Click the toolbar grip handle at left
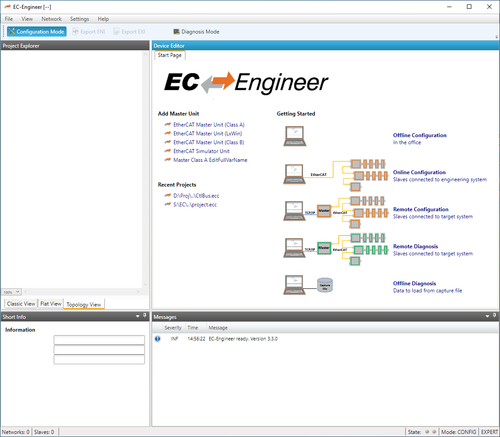The width and height of the screenshot is (500, 437). click(x=4, y=32)
